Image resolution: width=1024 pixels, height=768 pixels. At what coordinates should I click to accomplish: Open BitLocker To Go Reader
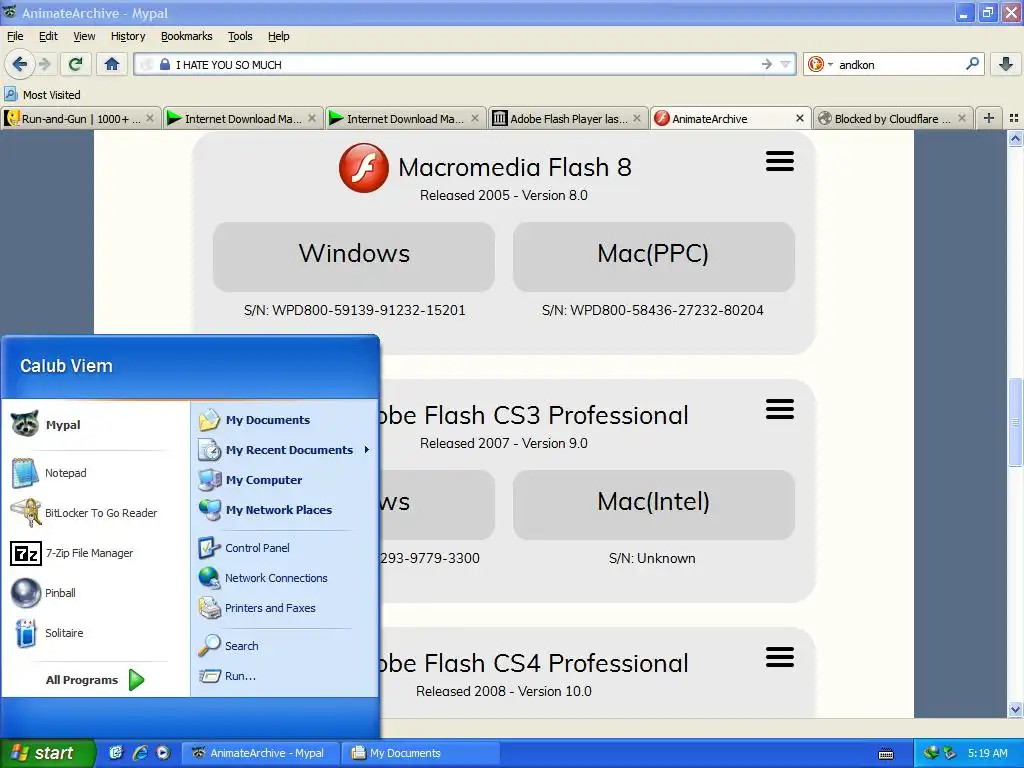point(95,513)
